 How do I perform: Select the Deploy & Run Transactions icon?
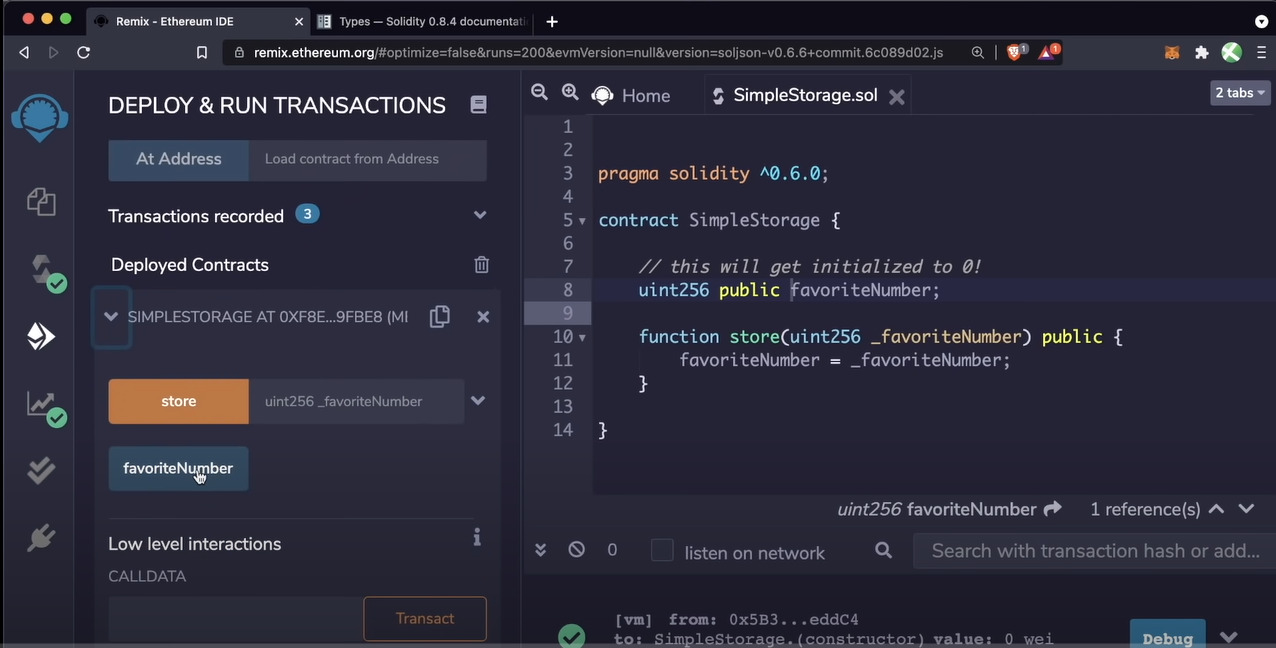(x=40, y=336)
